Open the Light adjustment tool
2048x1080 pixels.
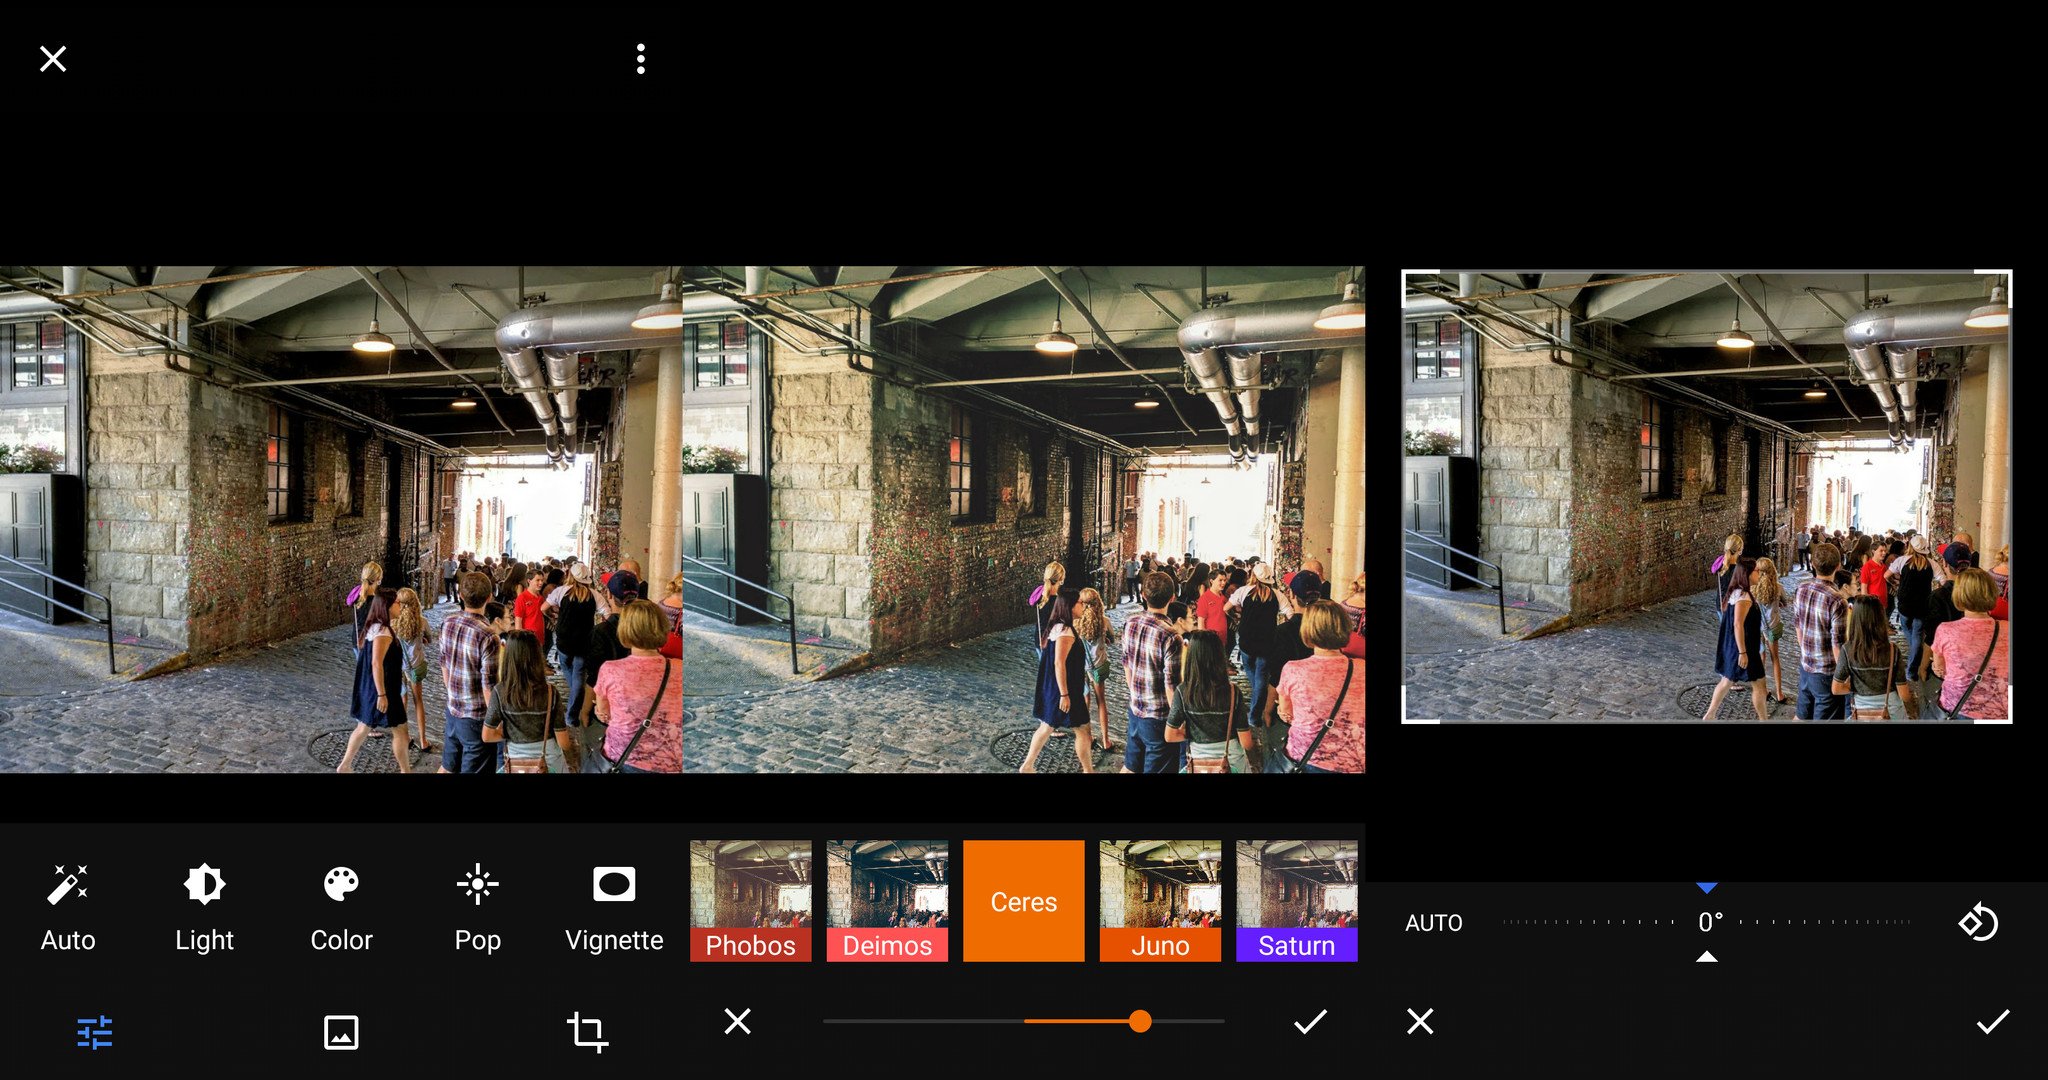pyautogui.click(x=204, y=905)
